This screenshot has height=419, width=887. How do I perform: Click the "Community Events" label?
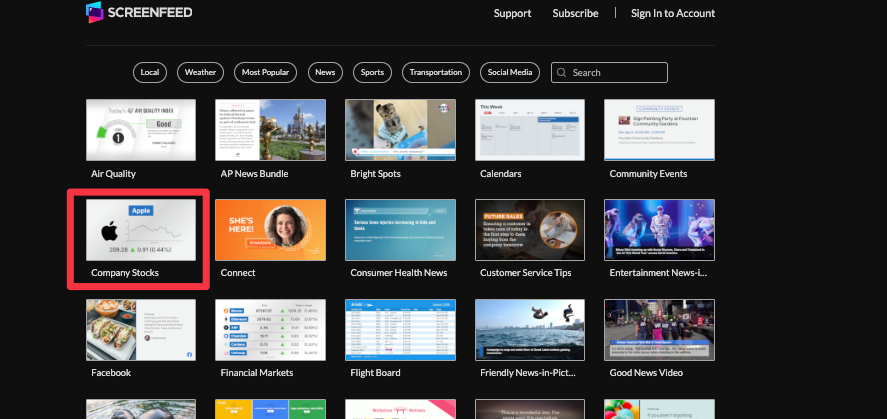[648, 174]
